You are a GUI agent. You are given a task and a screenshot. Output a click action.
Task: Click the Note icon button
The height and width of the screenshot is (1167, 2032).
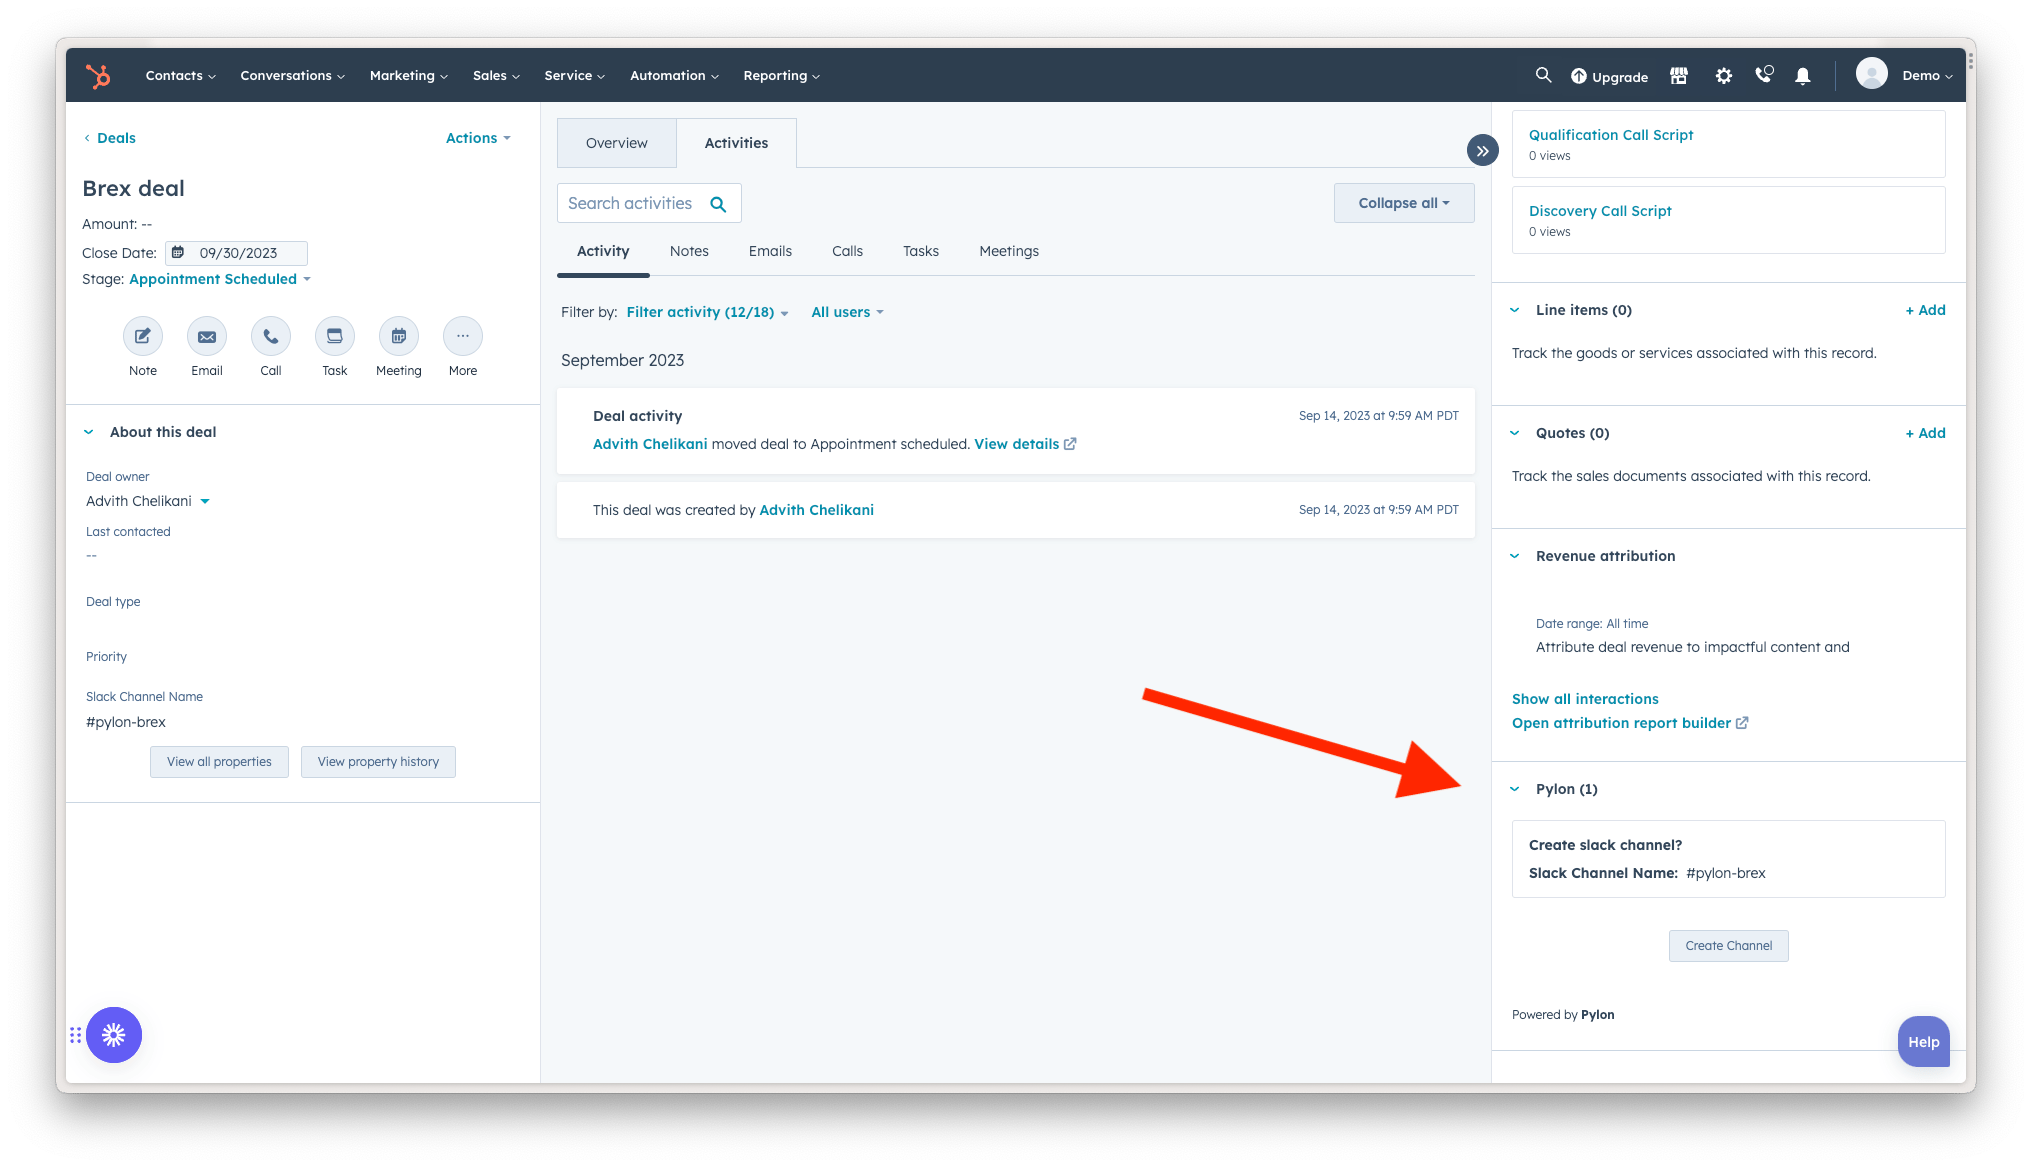coord(143,336)
